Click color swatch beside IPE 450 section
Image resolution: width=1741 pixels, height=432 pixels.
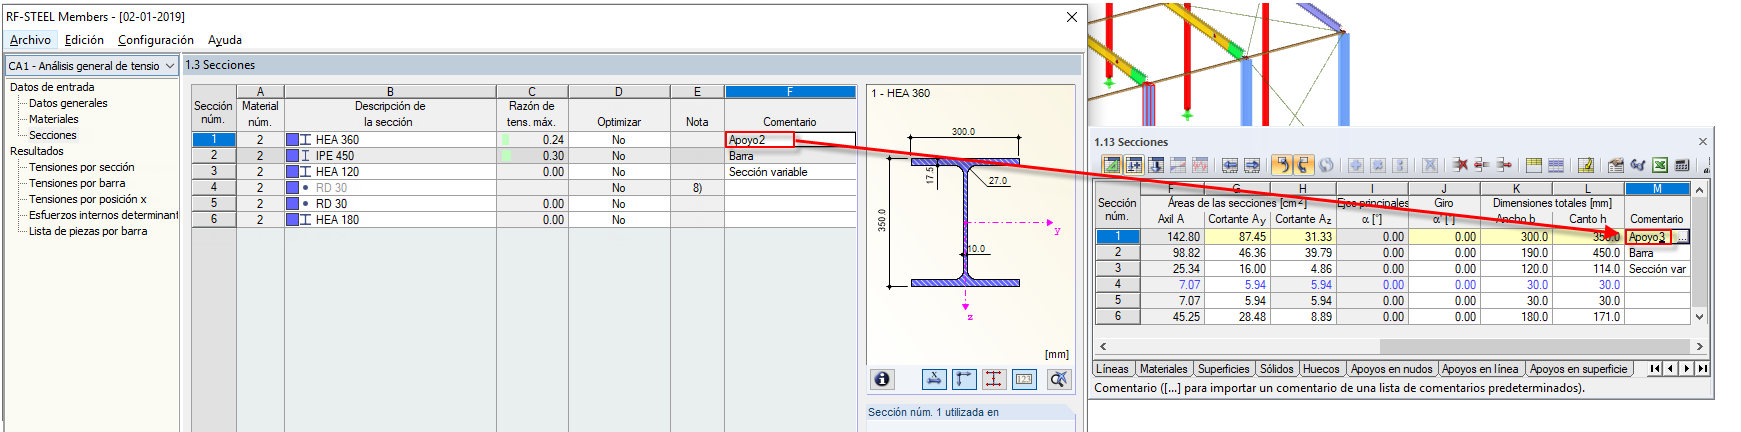pos(292,156)
